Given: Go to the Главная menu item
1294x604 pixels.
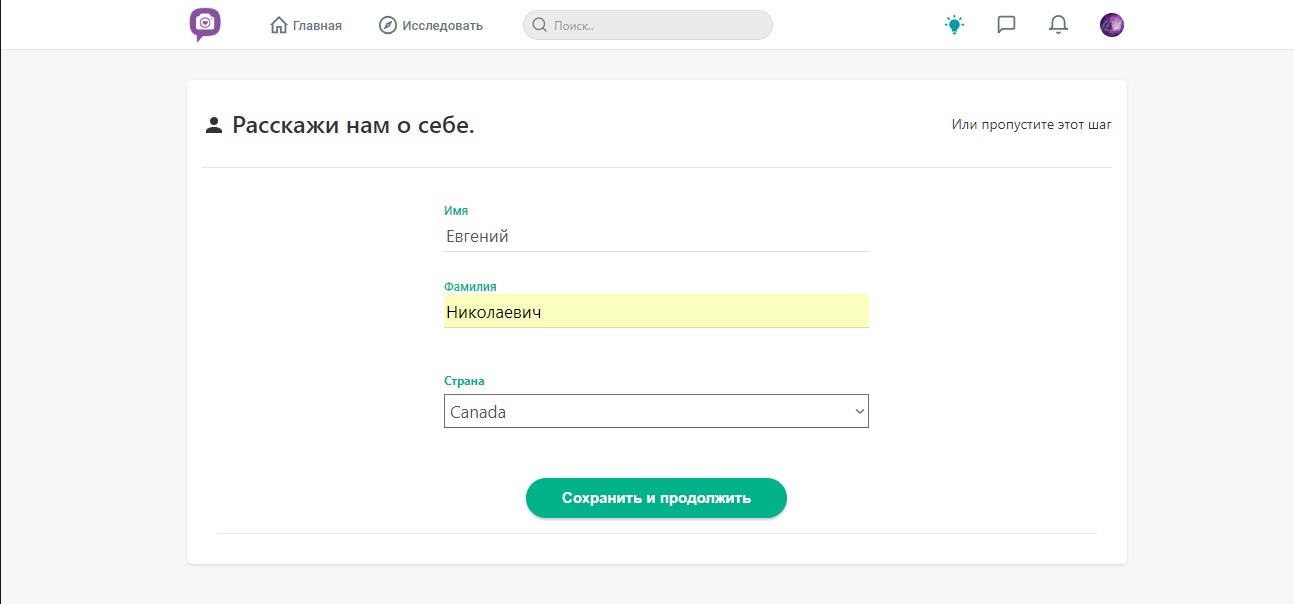Looking at the screenshot, I should (x=317, y=26).
